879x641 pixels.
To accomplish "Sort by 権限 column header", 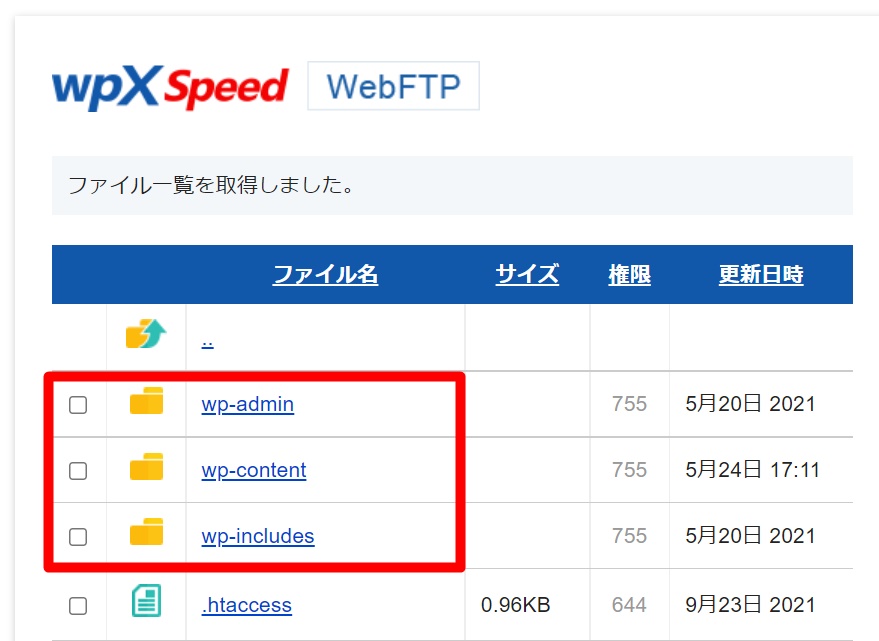I will click(630, 274).
